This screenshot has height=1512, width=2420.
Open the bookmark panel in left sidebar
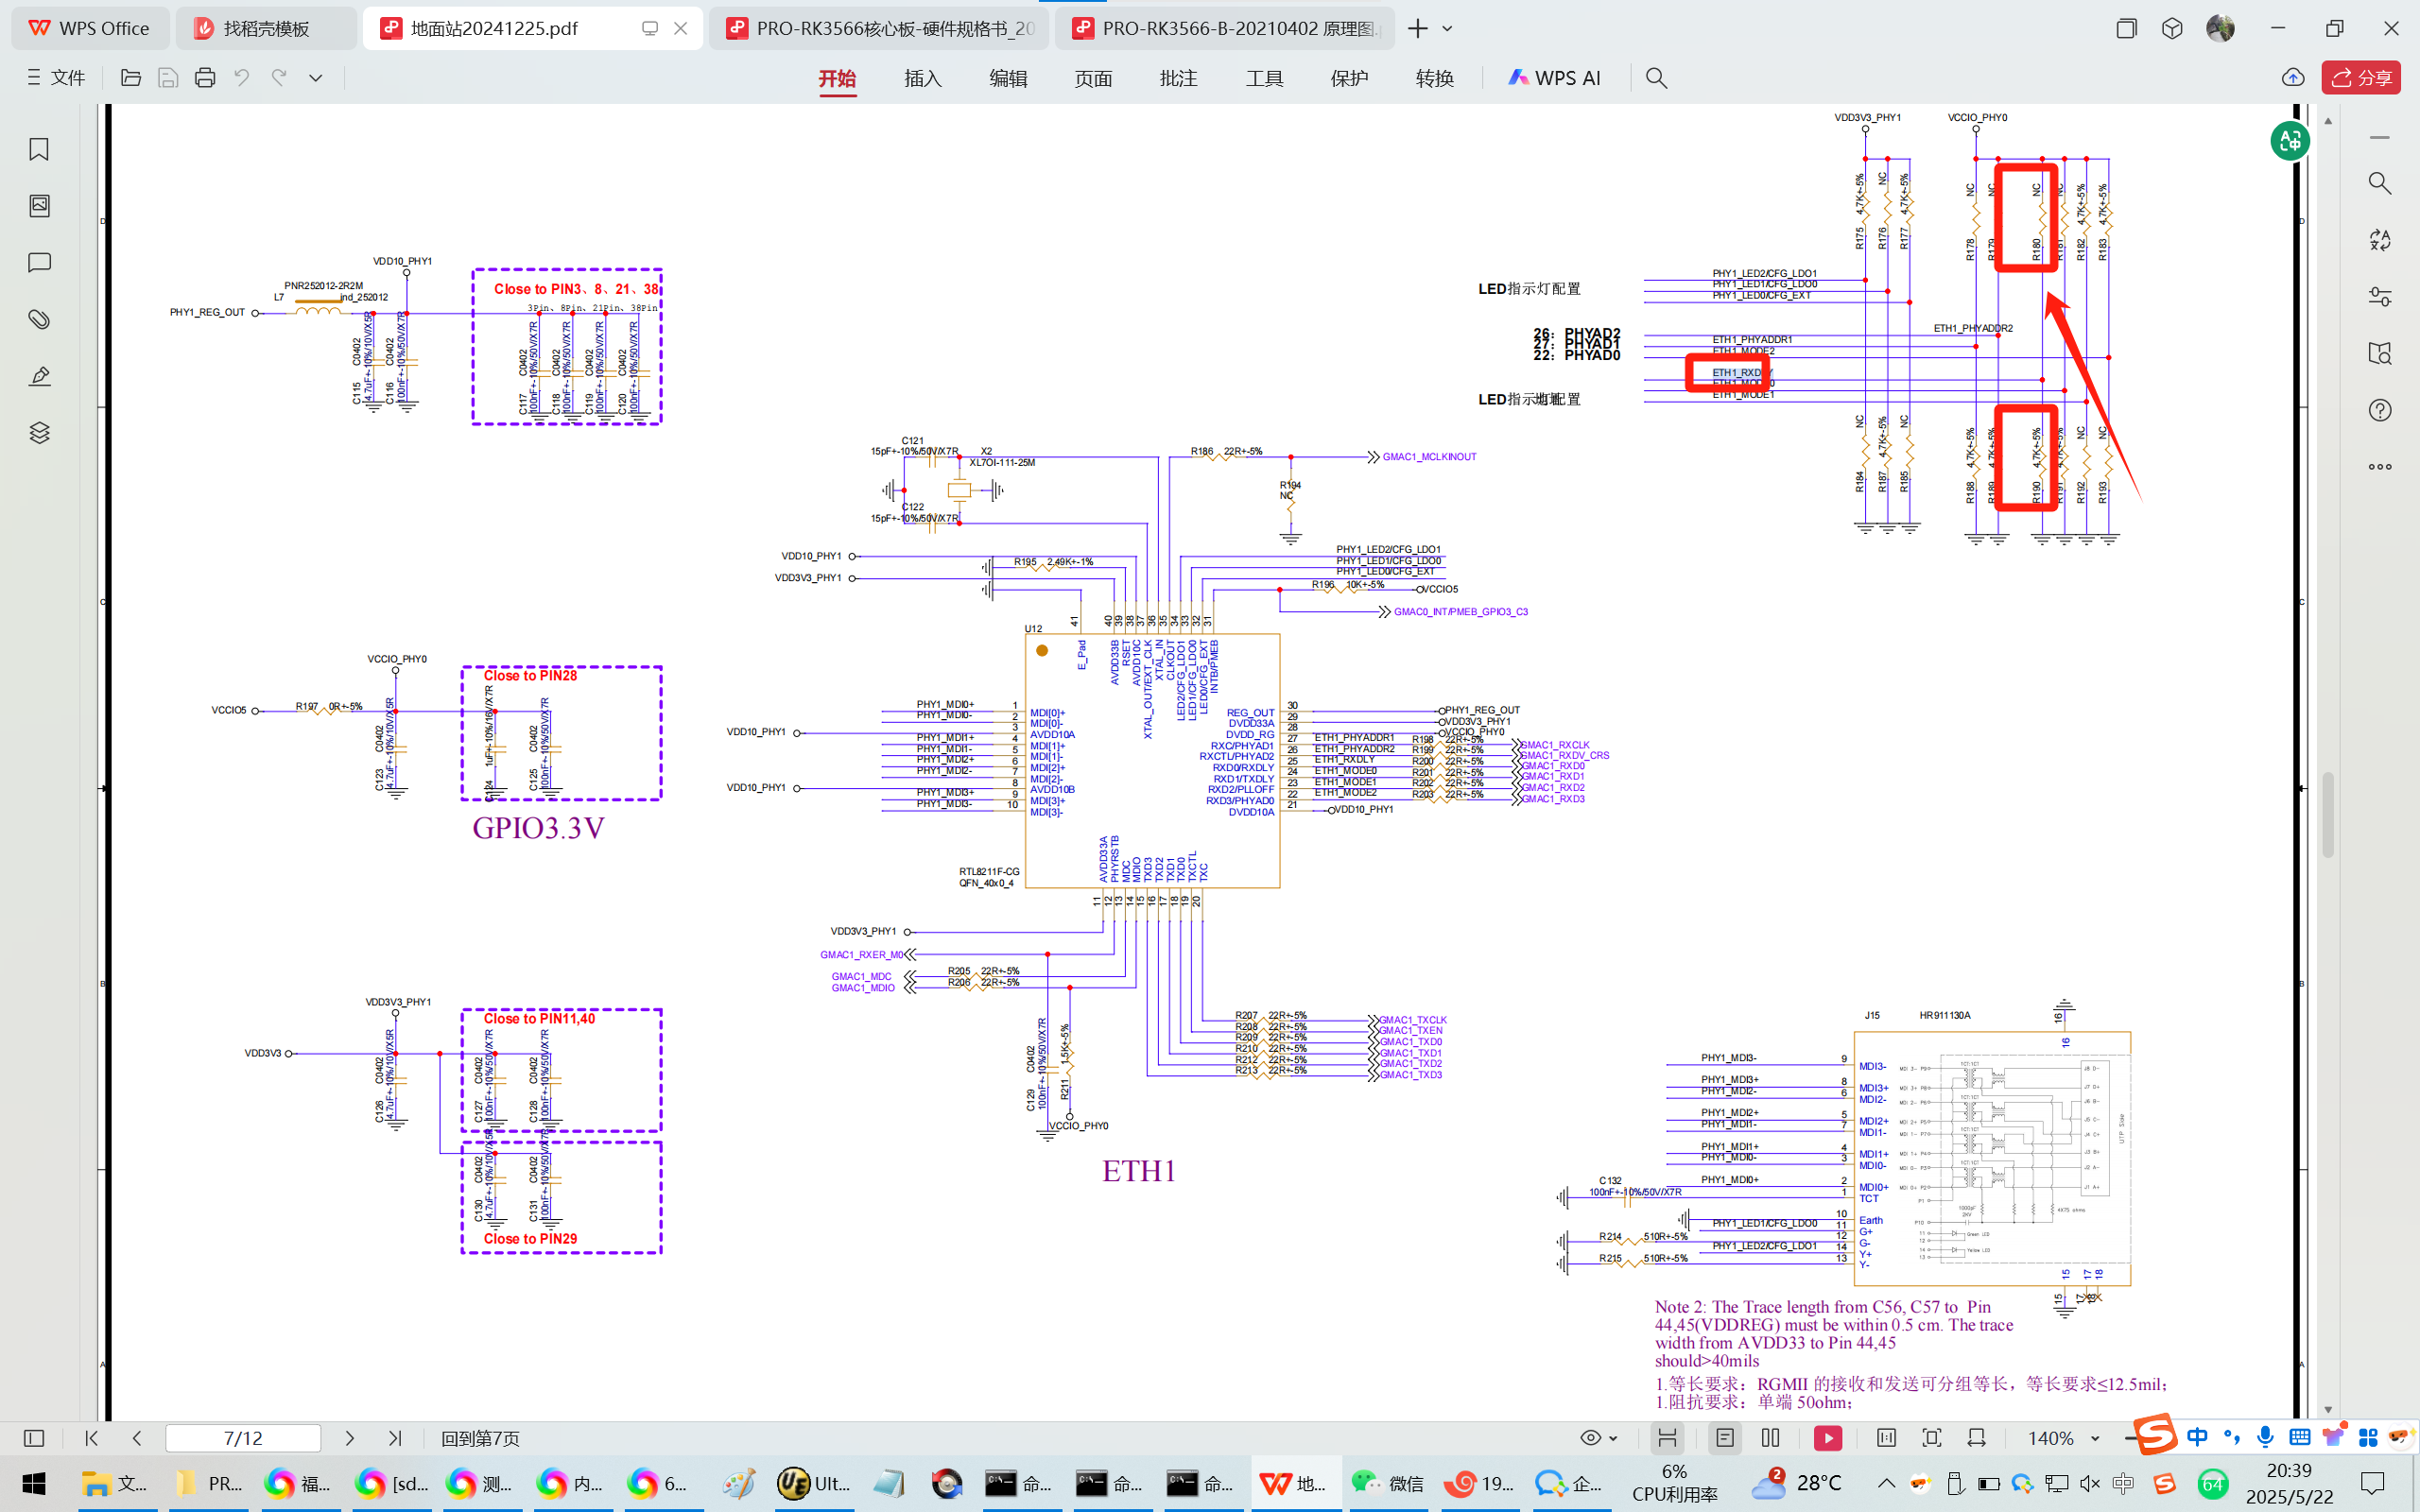(39, 149)
